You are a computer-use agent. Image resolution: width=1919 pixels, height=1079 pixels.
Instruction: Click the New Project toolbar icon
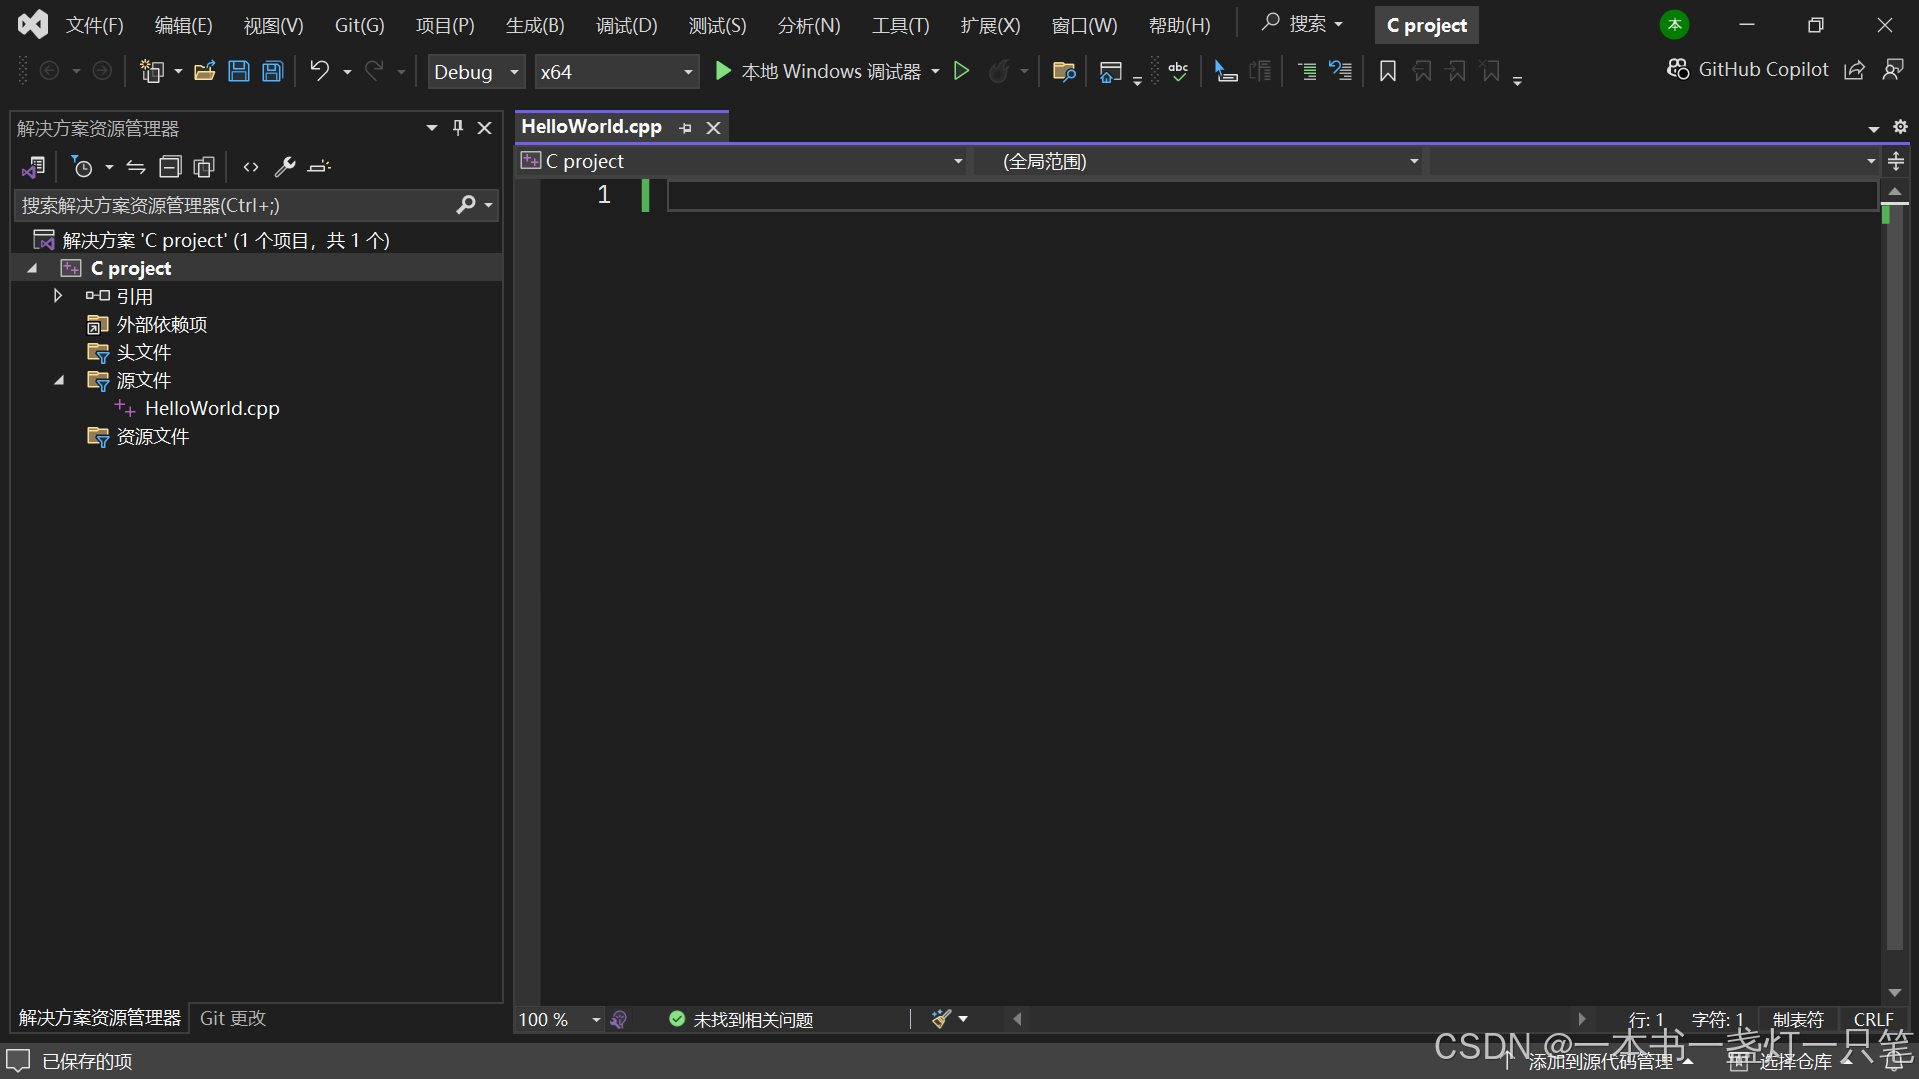[x=152, y=71]
